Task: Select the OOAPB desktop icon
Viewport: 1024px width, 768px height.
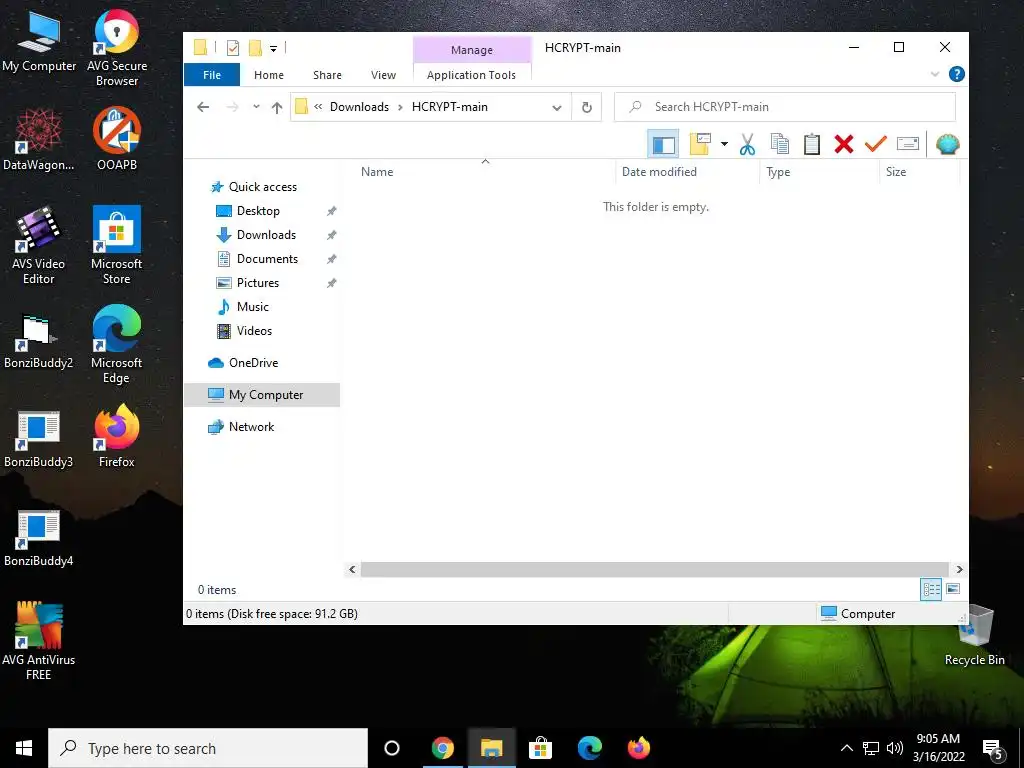Action: [117, 138]
